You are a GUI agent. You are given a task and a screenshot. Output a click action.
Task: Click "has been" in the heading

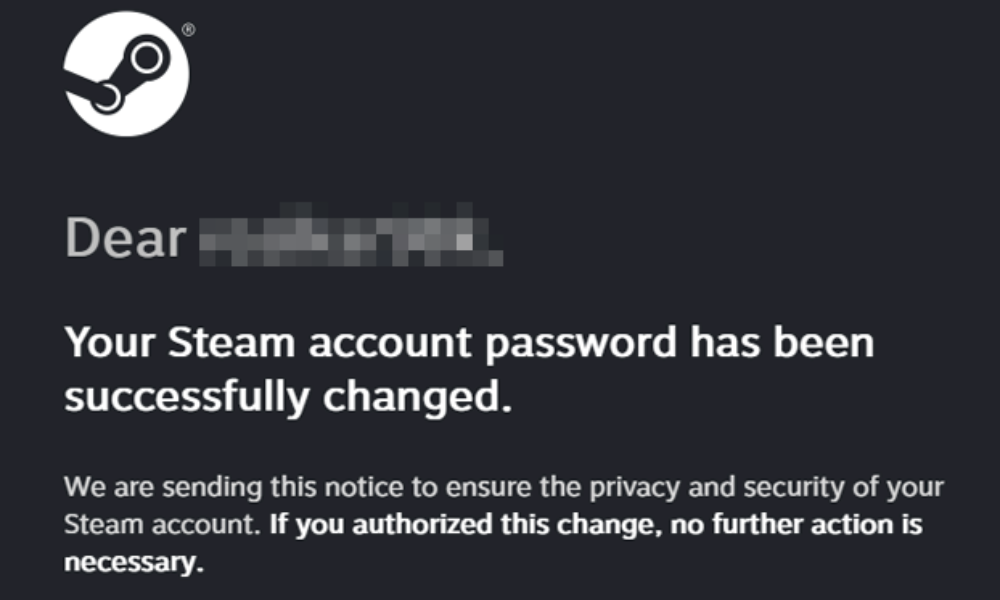coord(780,344)
